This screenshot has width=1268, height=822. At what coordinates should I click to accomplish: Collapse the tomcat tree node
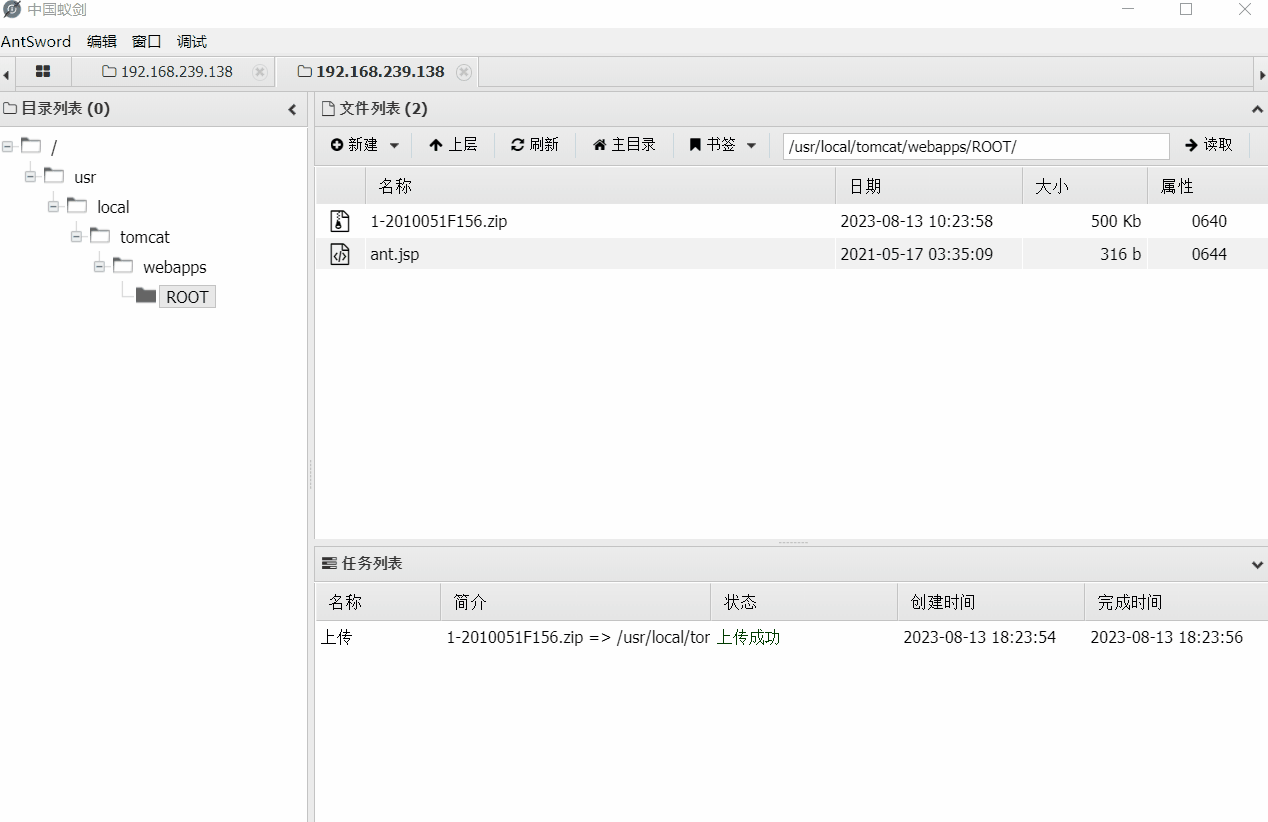[x=77, y=237]
